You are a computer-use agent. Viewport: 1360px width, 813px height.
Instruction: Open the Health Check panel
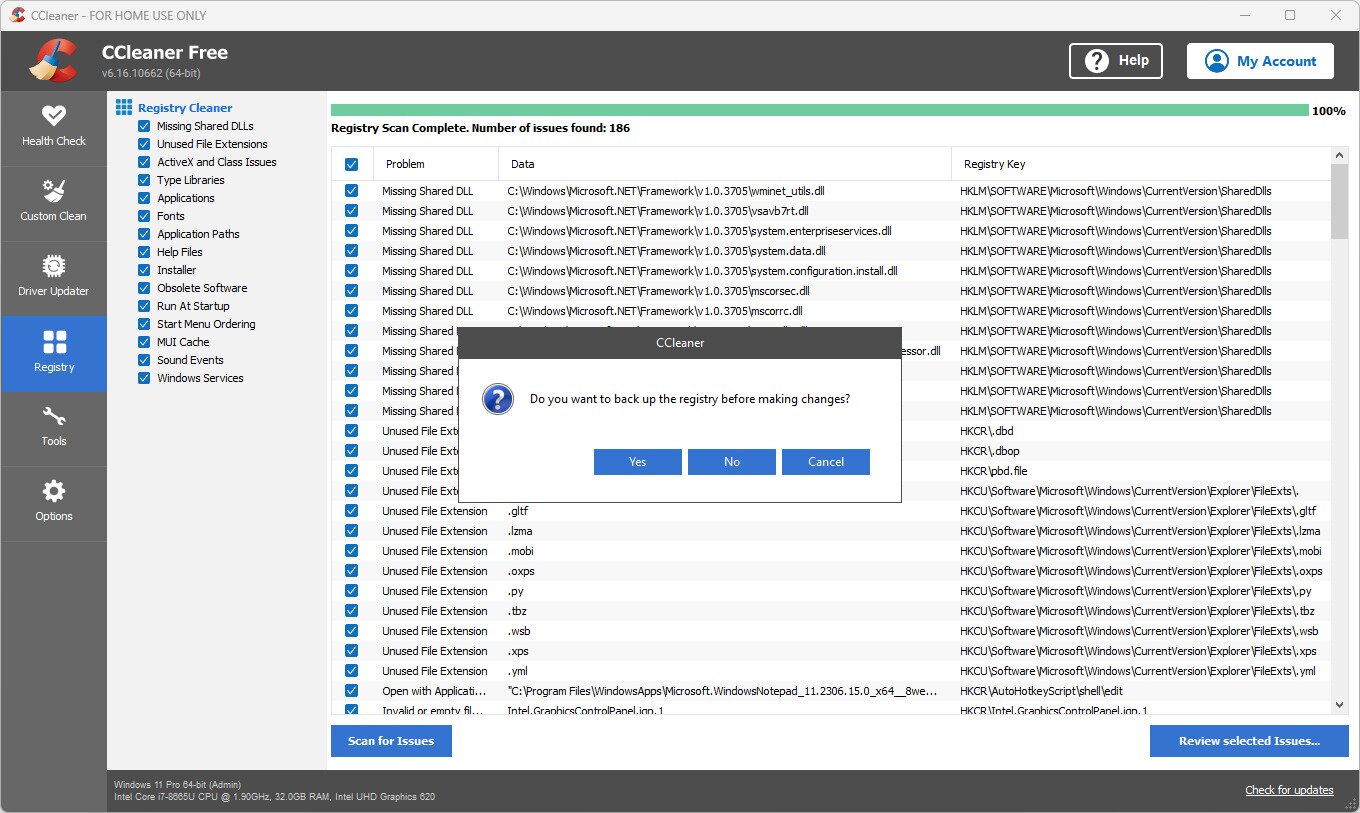click(x=54, y=128)
